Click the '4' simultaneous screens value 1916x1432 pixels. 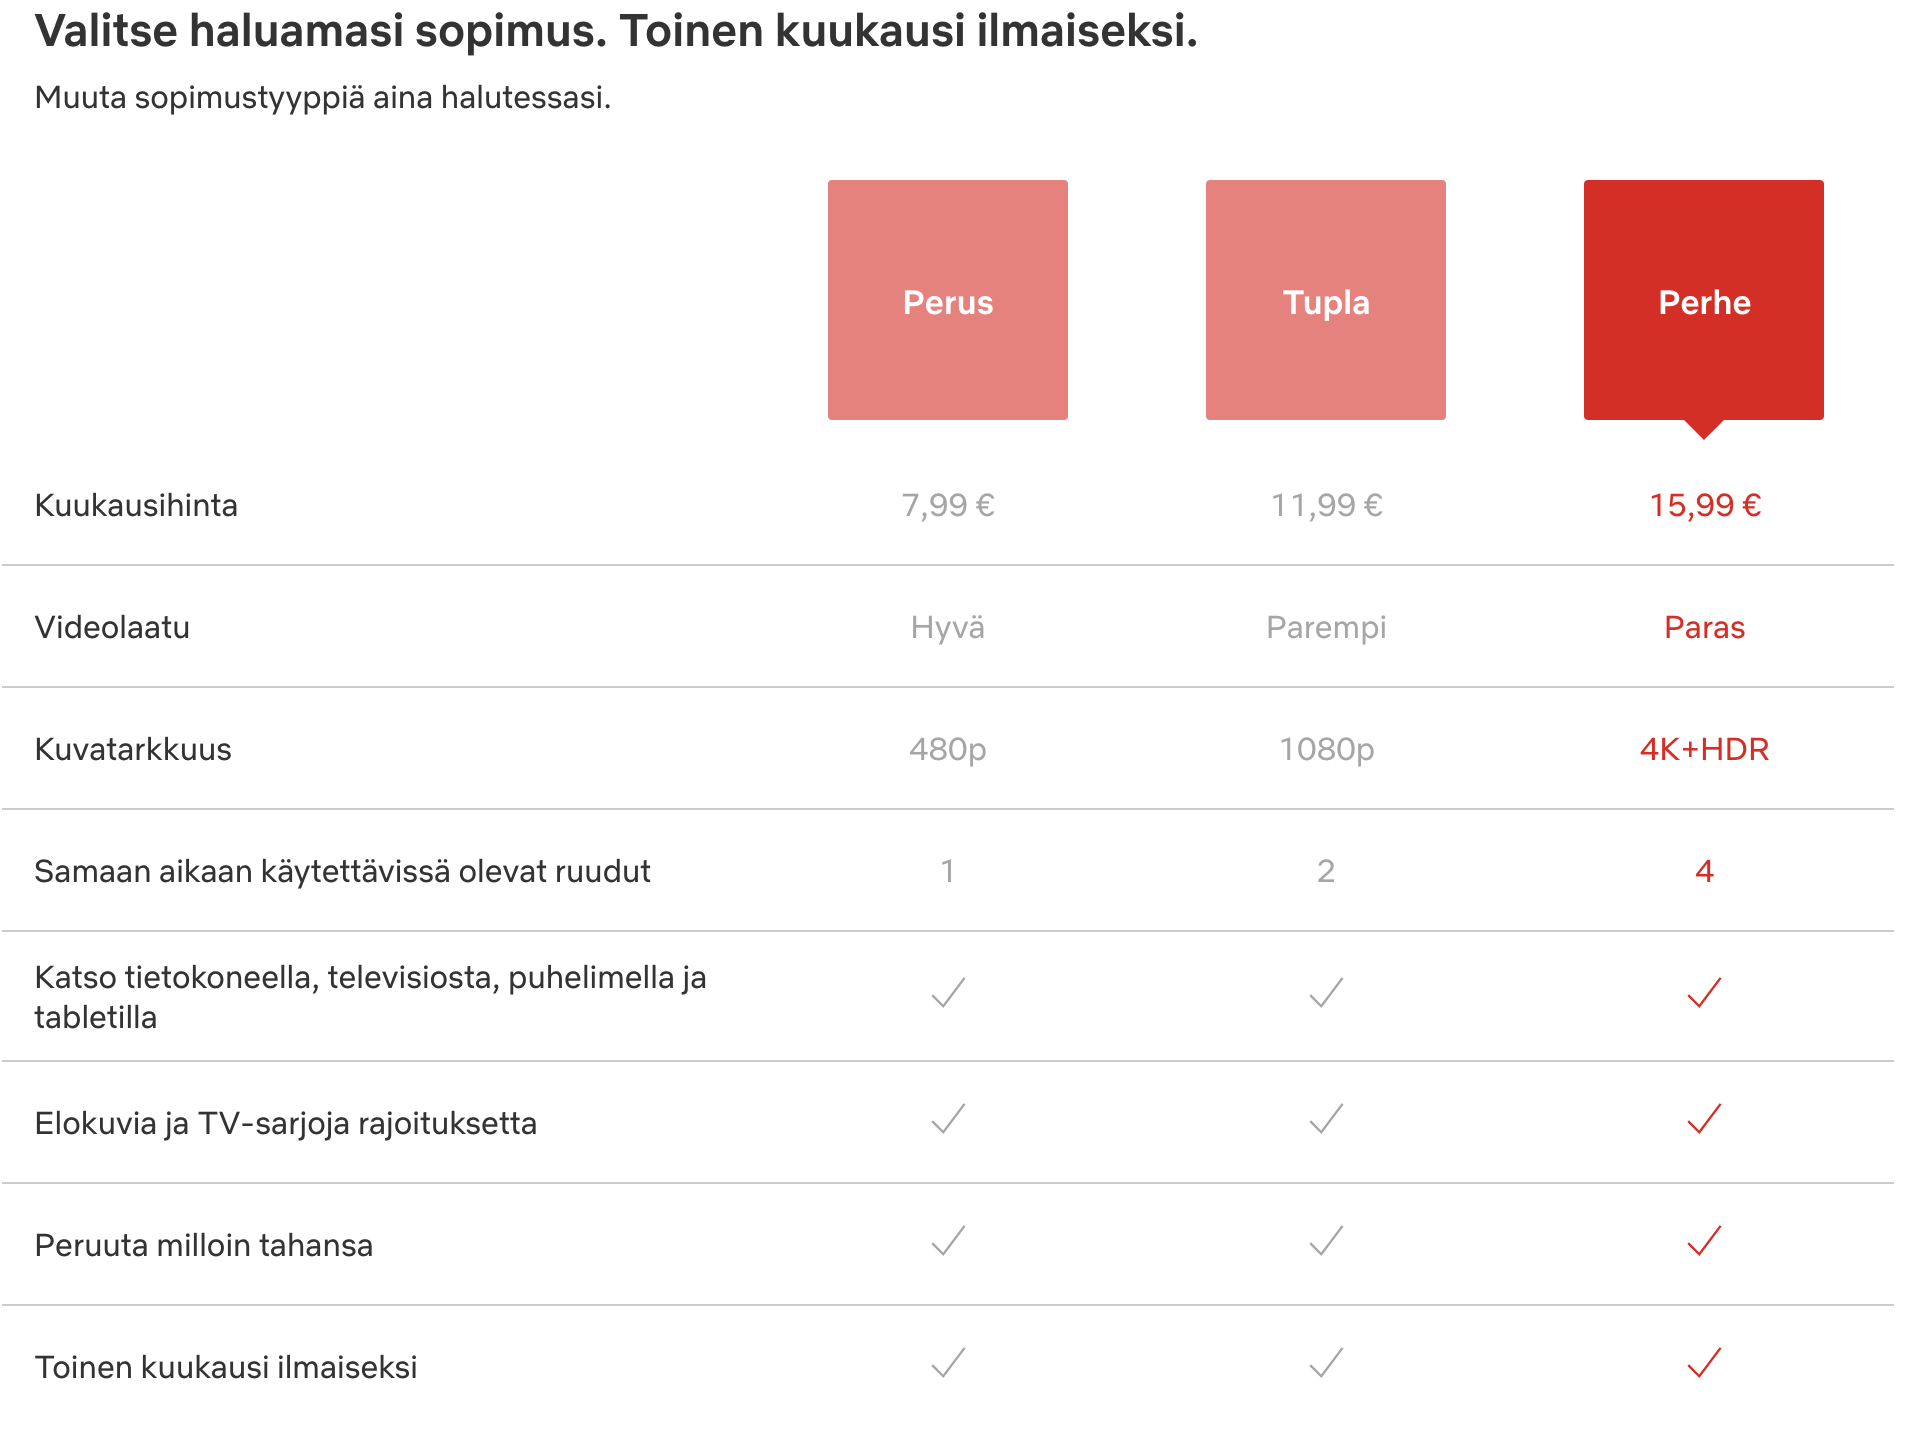coord(1704,871)
